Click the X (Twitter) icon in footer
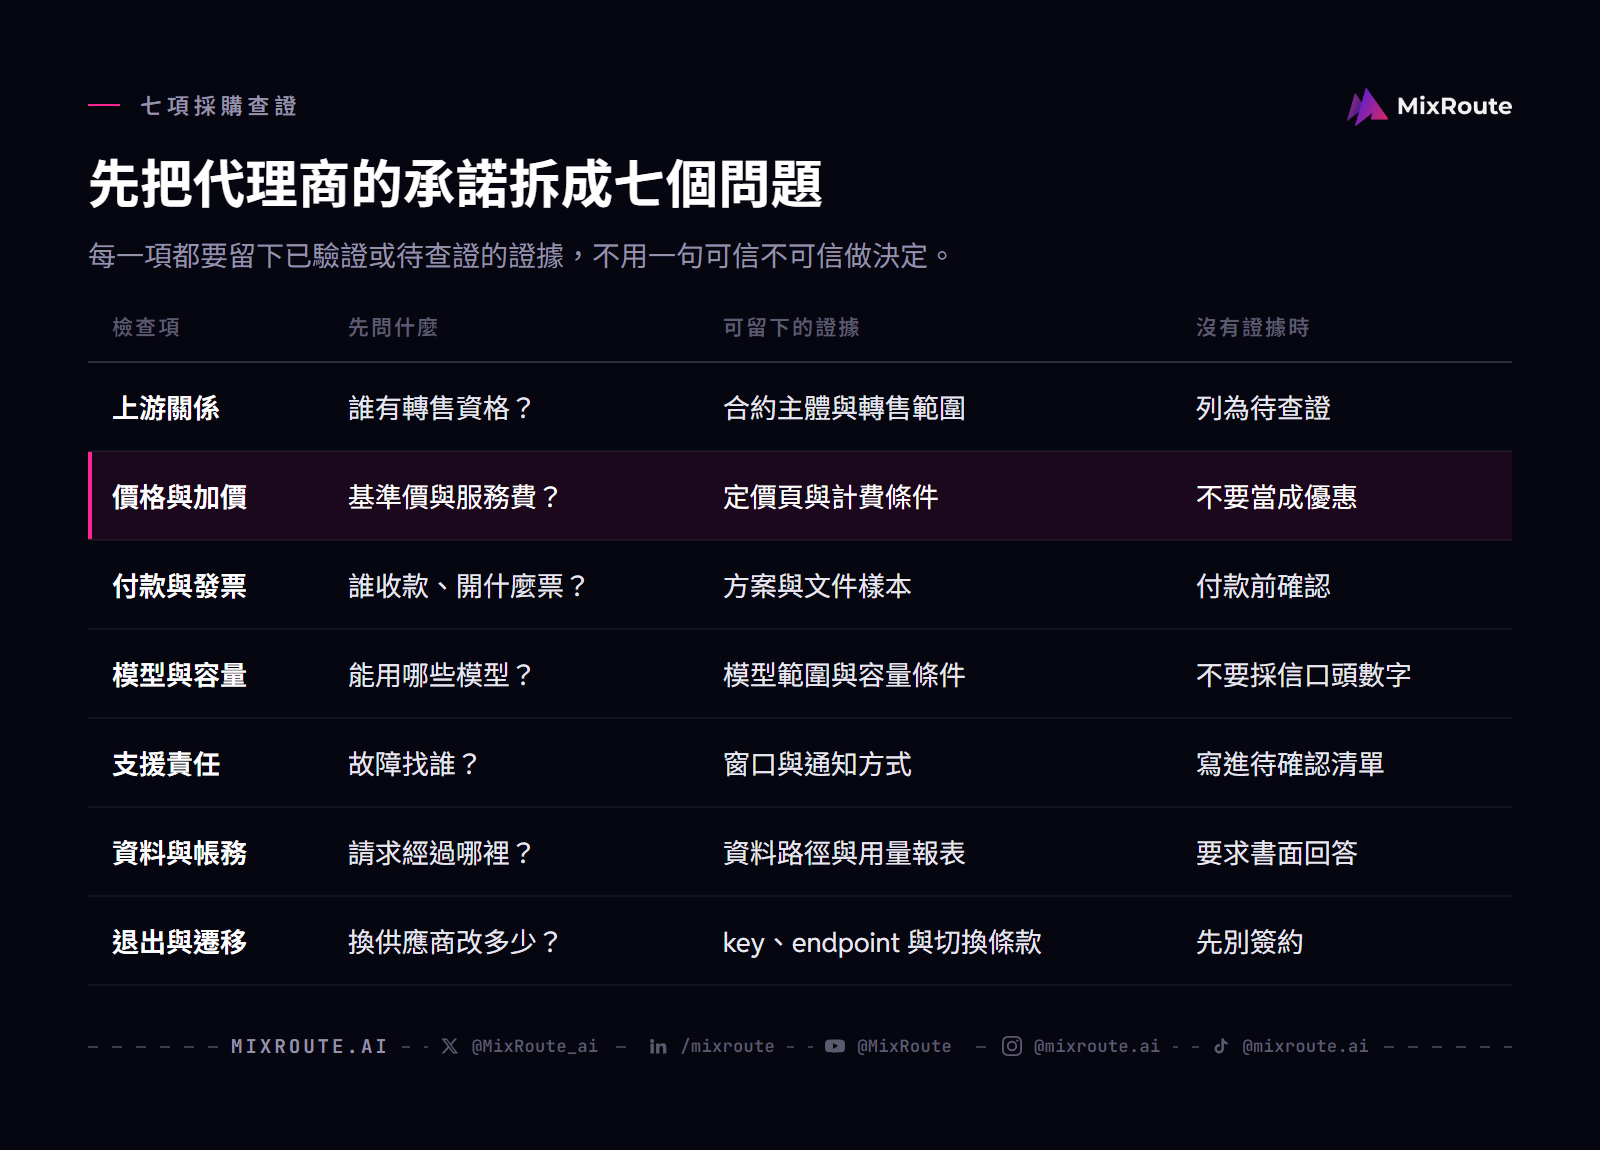 pyautogui.click(x=450, y=1046)
